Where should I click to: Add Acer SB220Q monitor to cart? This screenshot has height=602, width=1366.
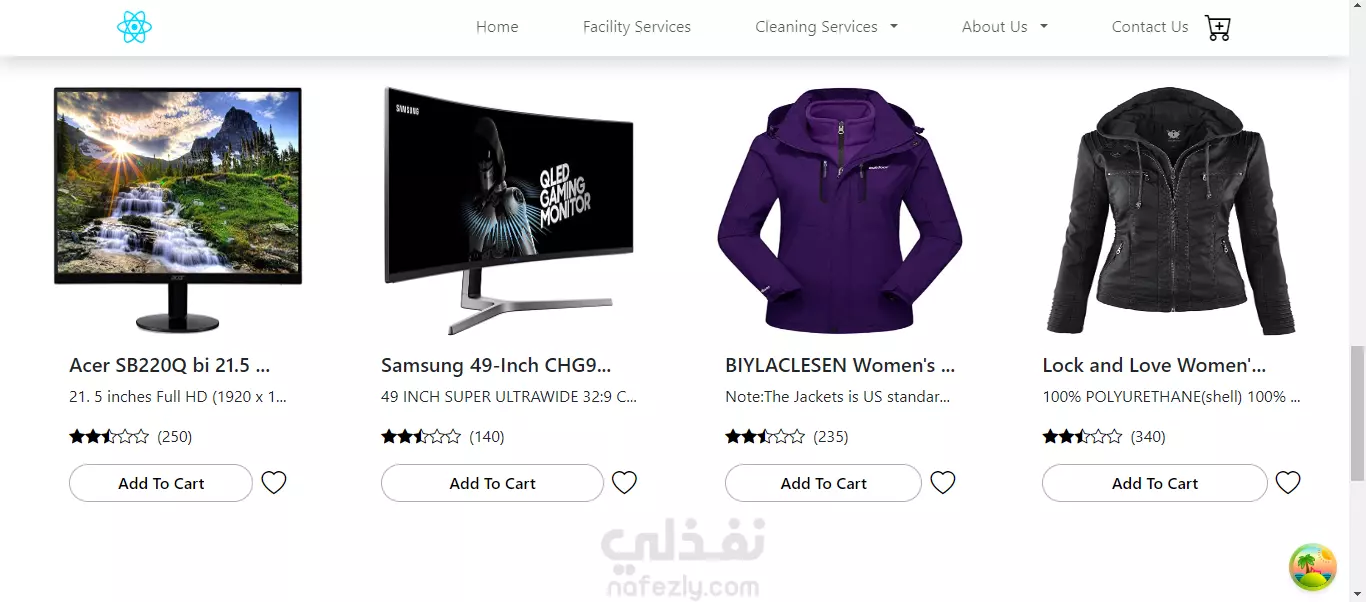click(x=161, y=483)
